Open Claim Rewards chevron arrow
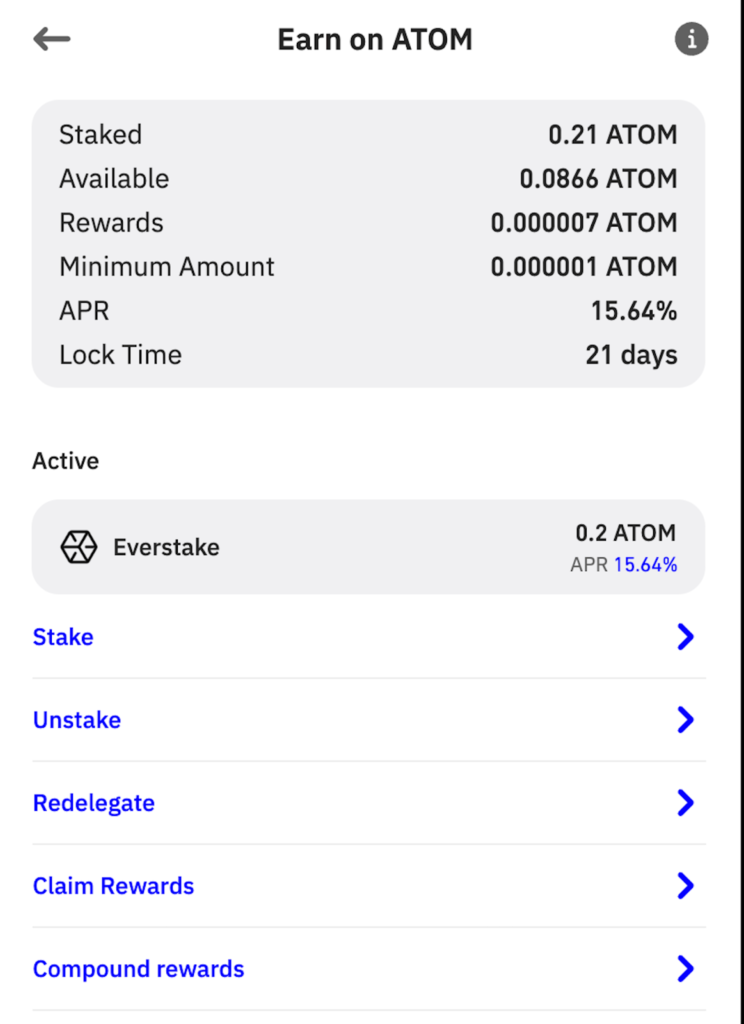 point(685,886)
